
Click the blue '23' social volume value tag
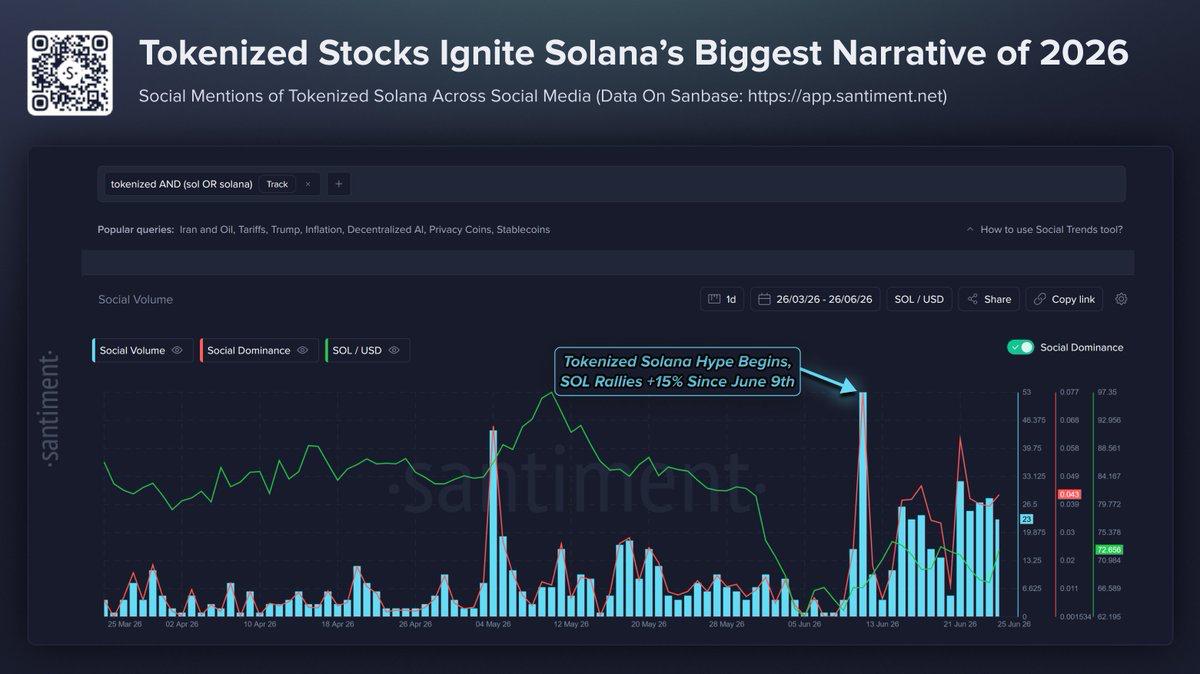tap(1026, 519)
